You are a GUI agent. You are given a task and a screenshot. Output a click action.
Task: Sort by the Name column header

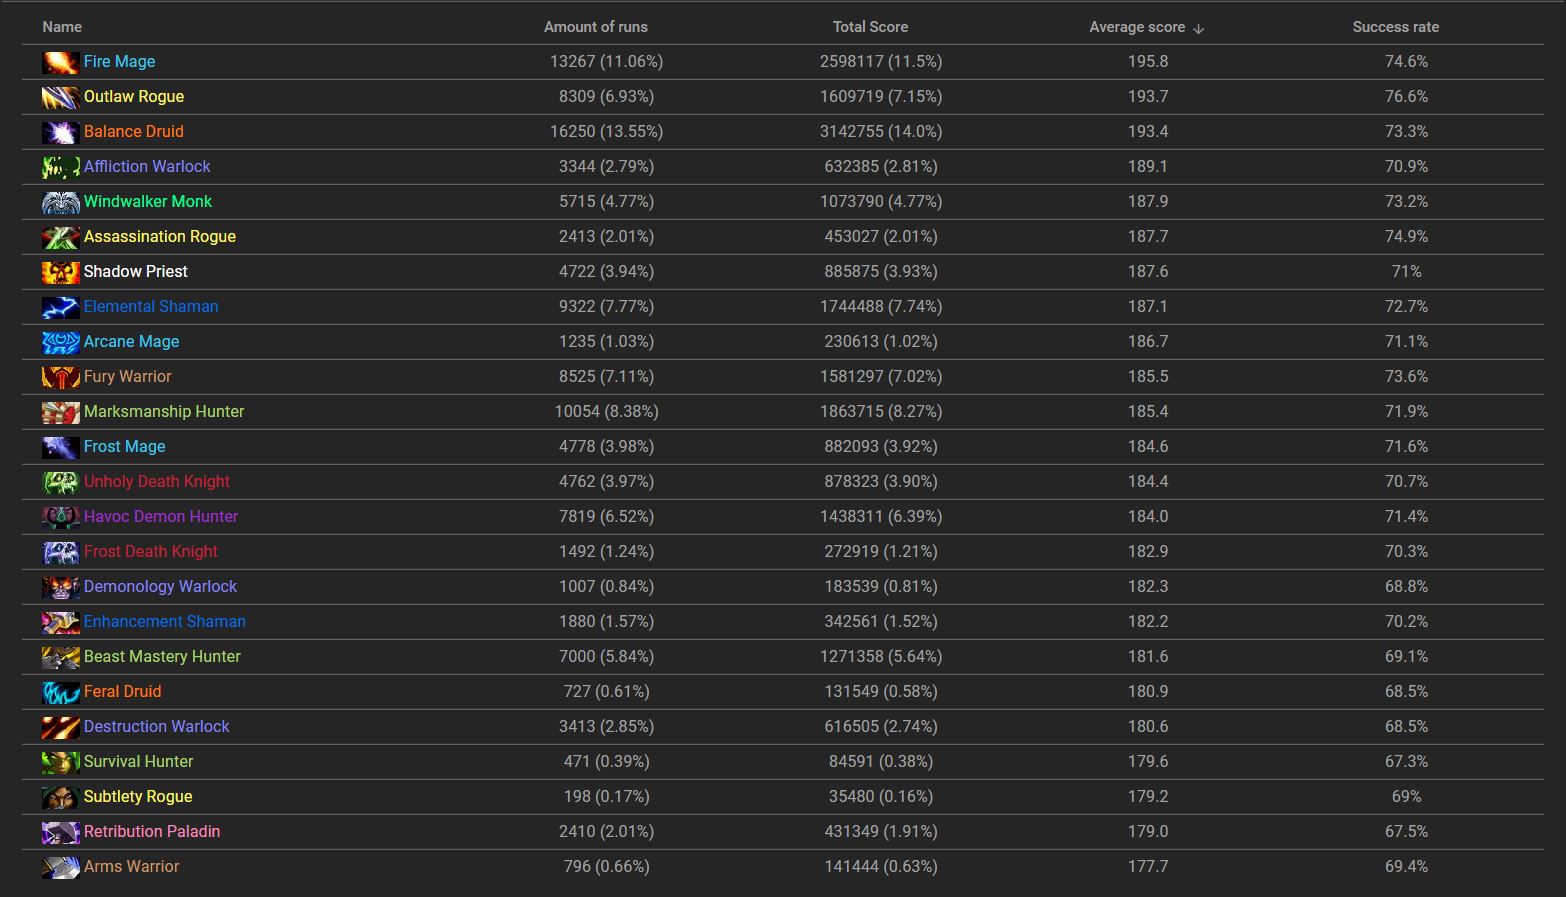pyautogui.click(x=62, y=27)
